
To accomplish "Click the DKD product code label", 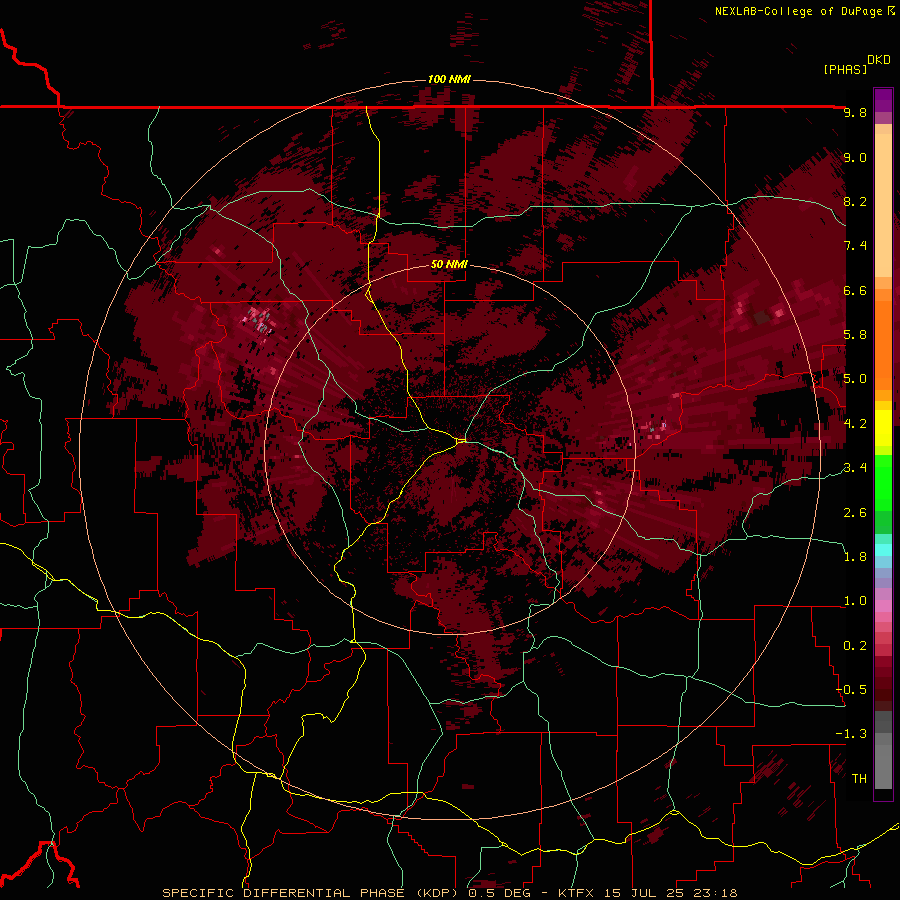I will pyautogui.click(x=879, y=60).
